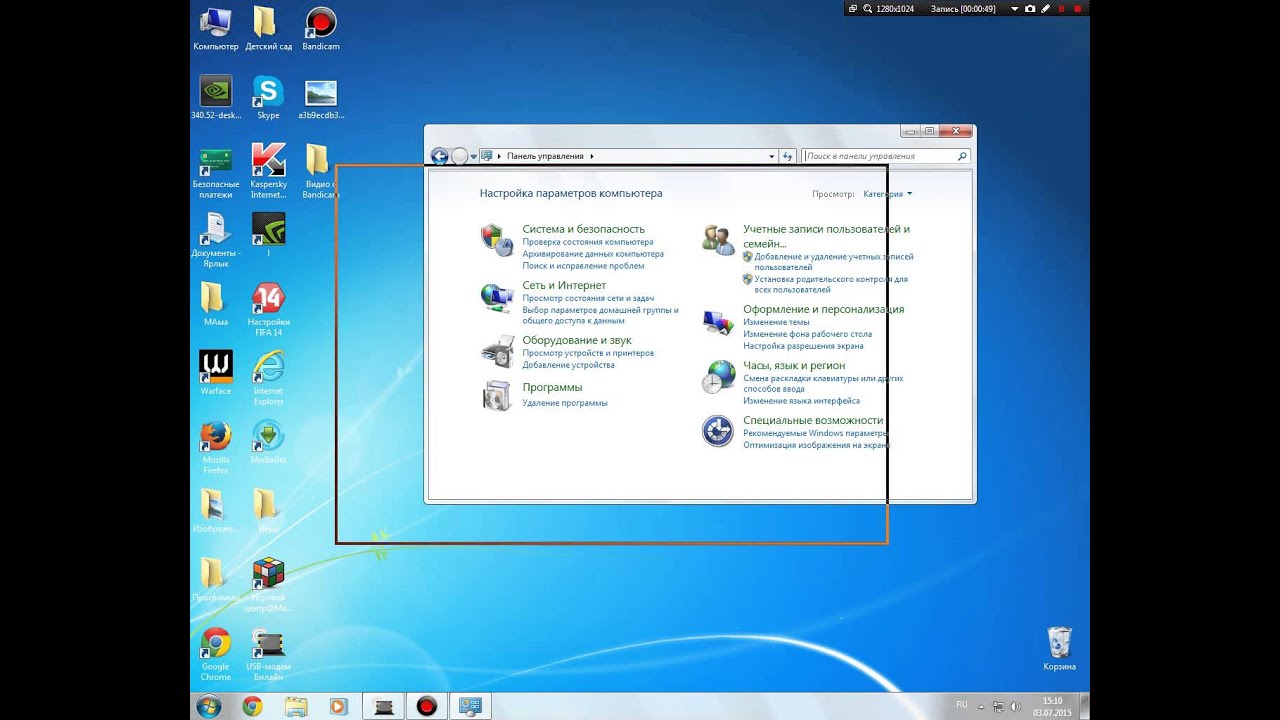Click the RU language indicator
The image size is (1280, 720).
962,705
